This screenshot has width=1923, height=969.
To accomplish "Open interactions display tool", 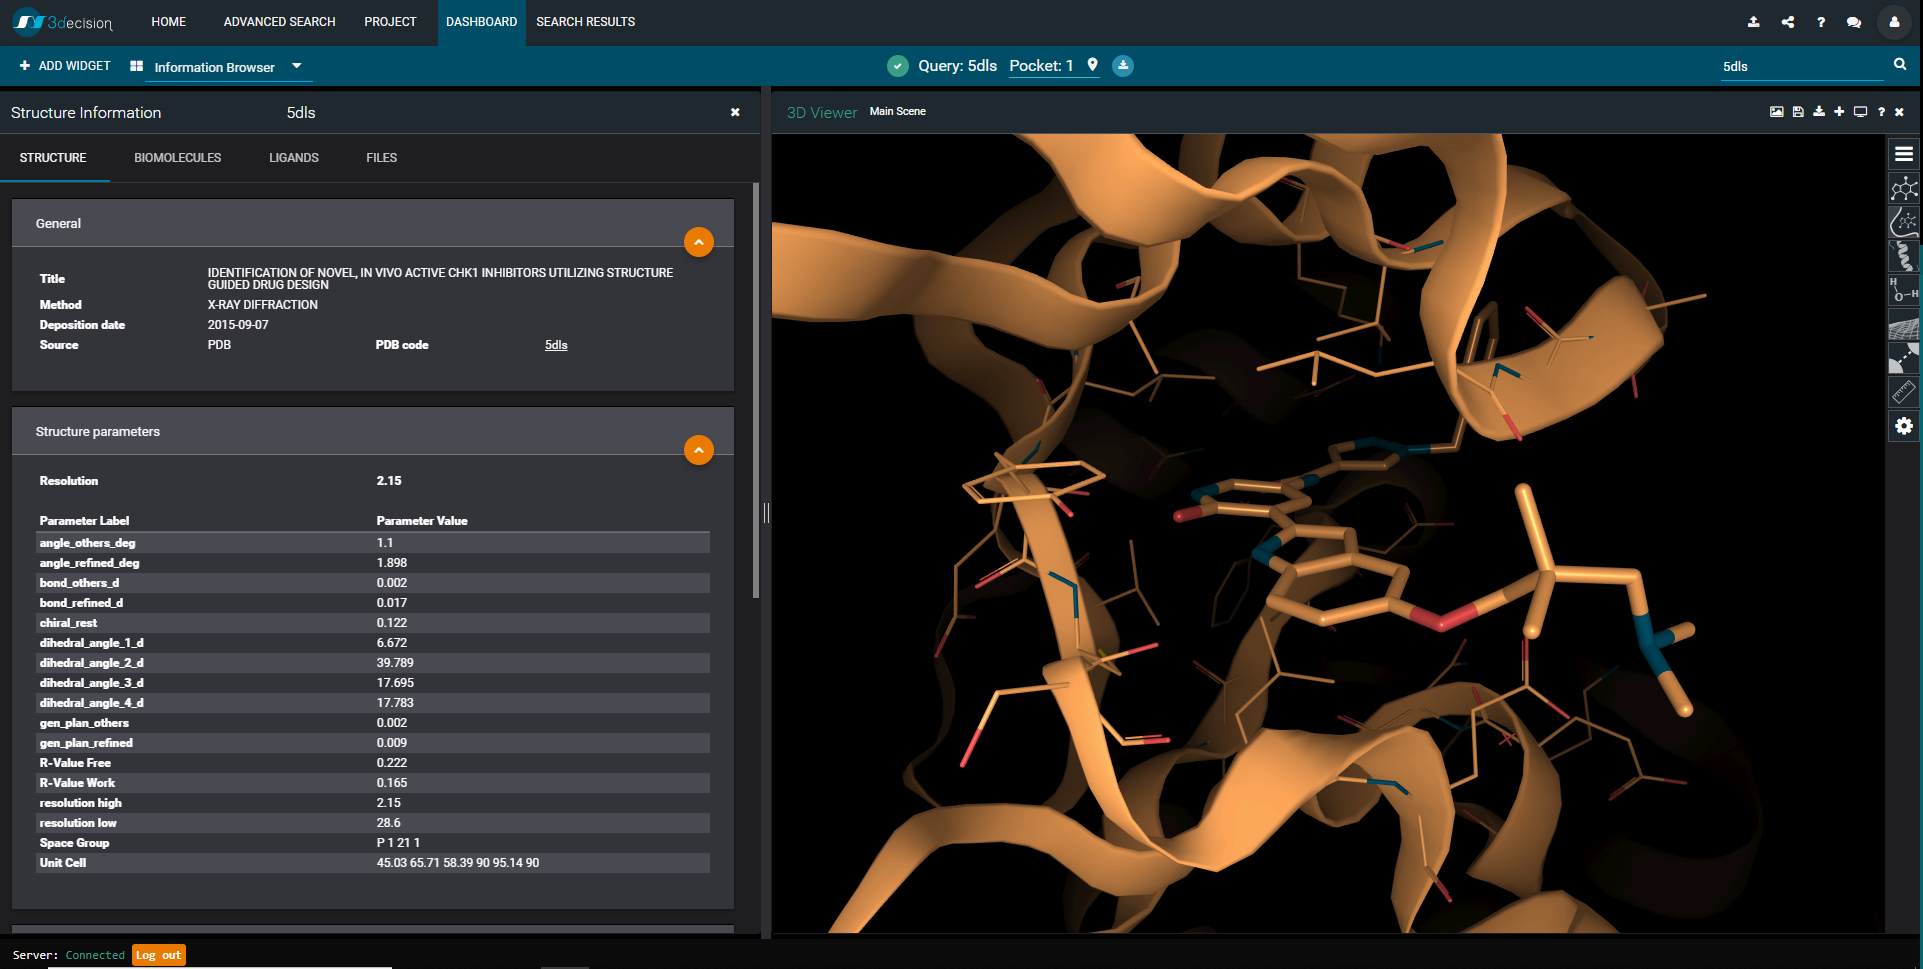I will point(1903,358).
